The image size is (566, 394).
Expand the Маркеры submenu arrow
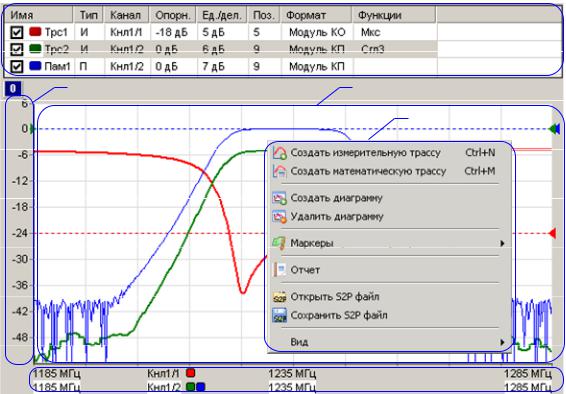[502, 244]
